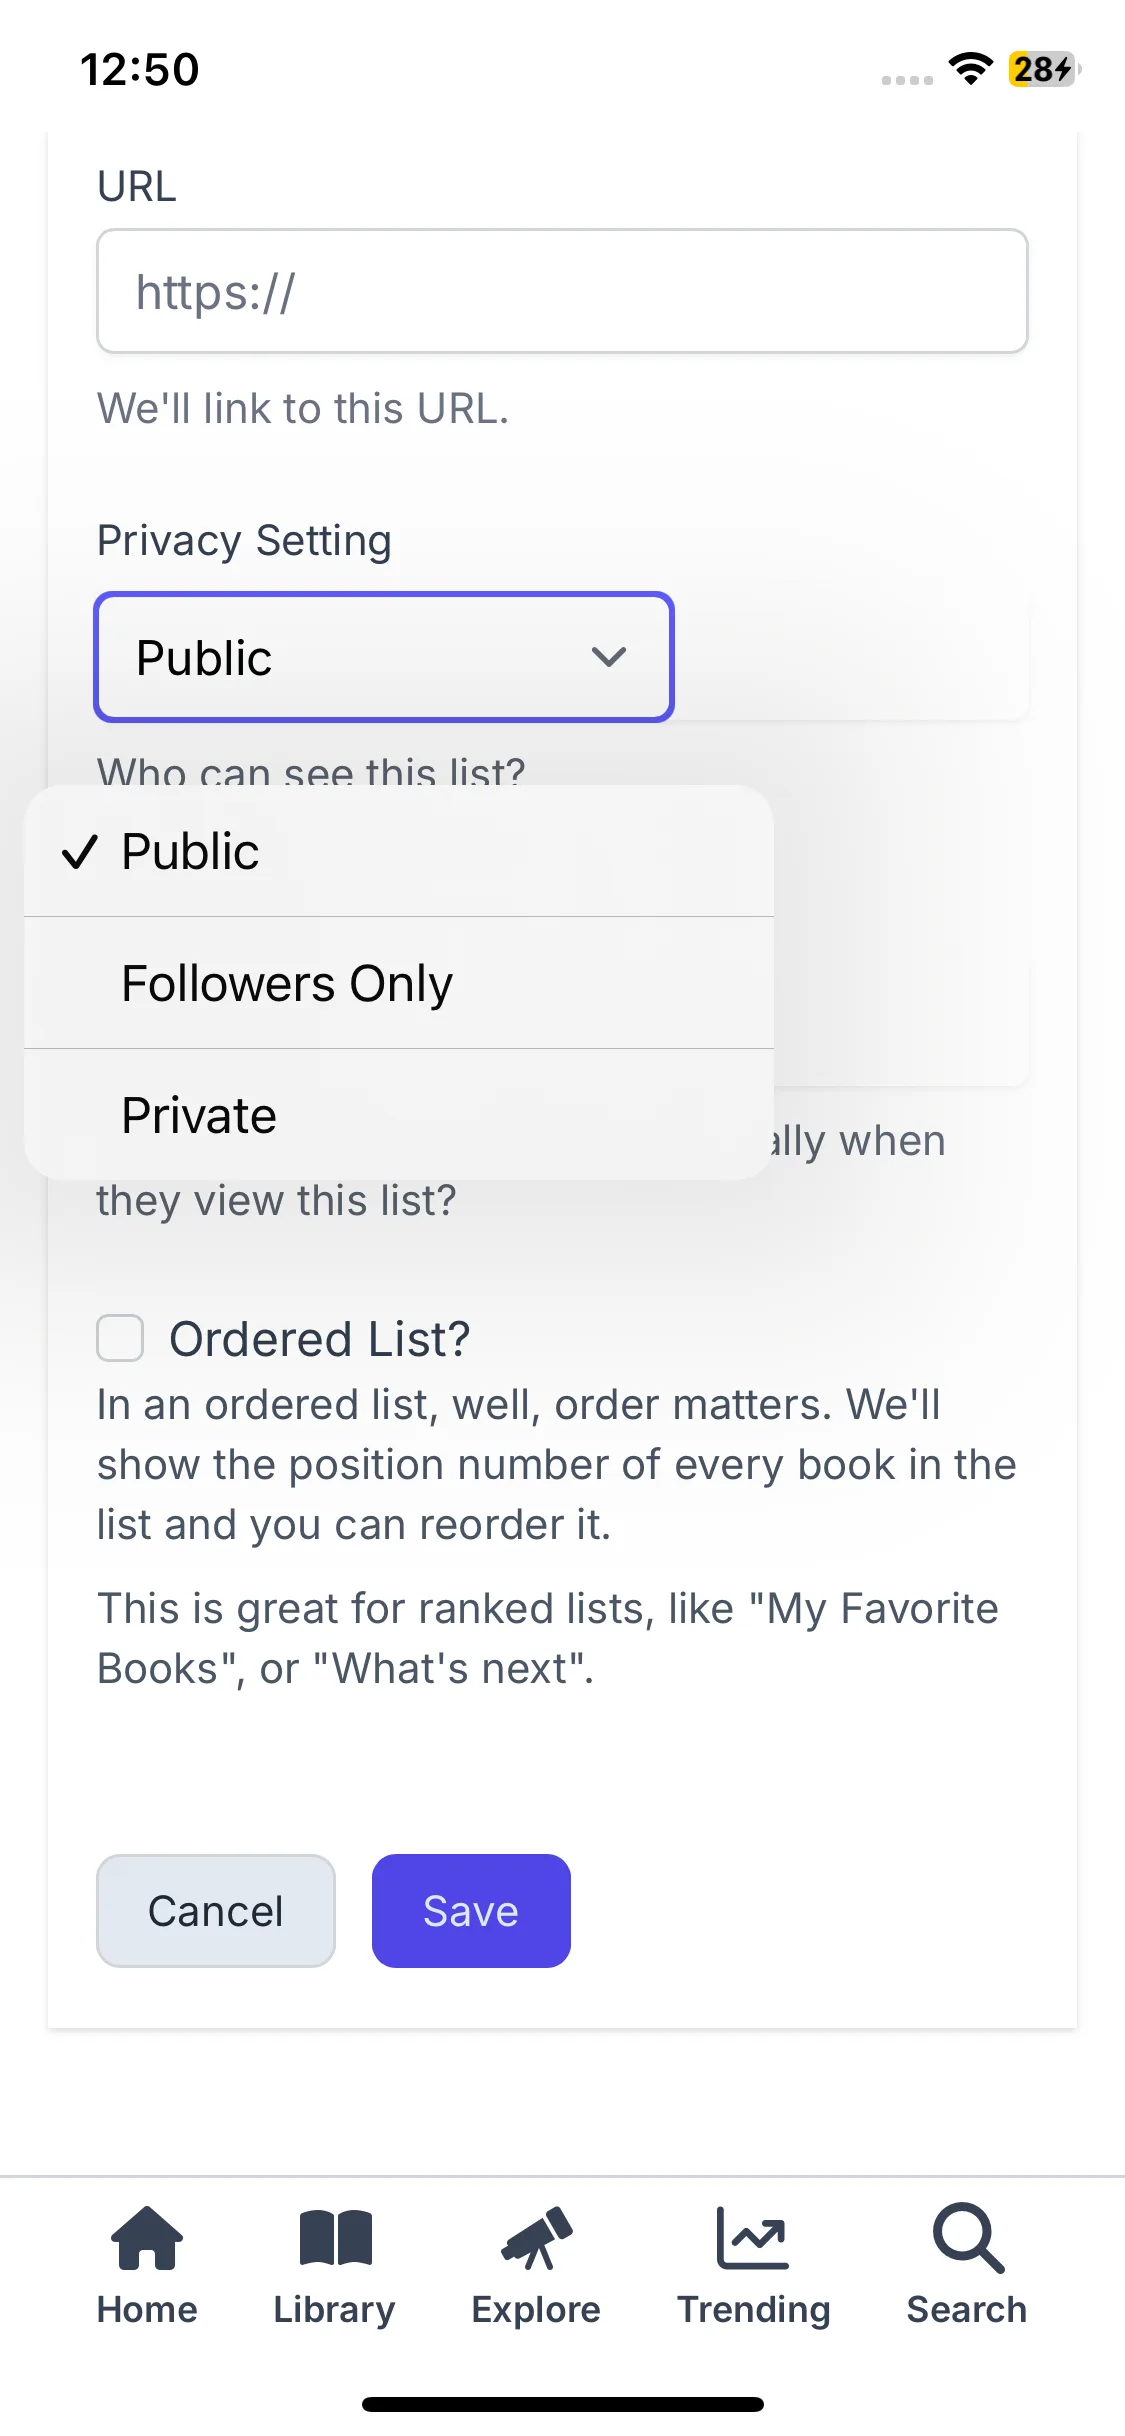This screenshot has height=2436, width=1125.
Task: Open Library via the book icon
Action: coord(335,2238)
